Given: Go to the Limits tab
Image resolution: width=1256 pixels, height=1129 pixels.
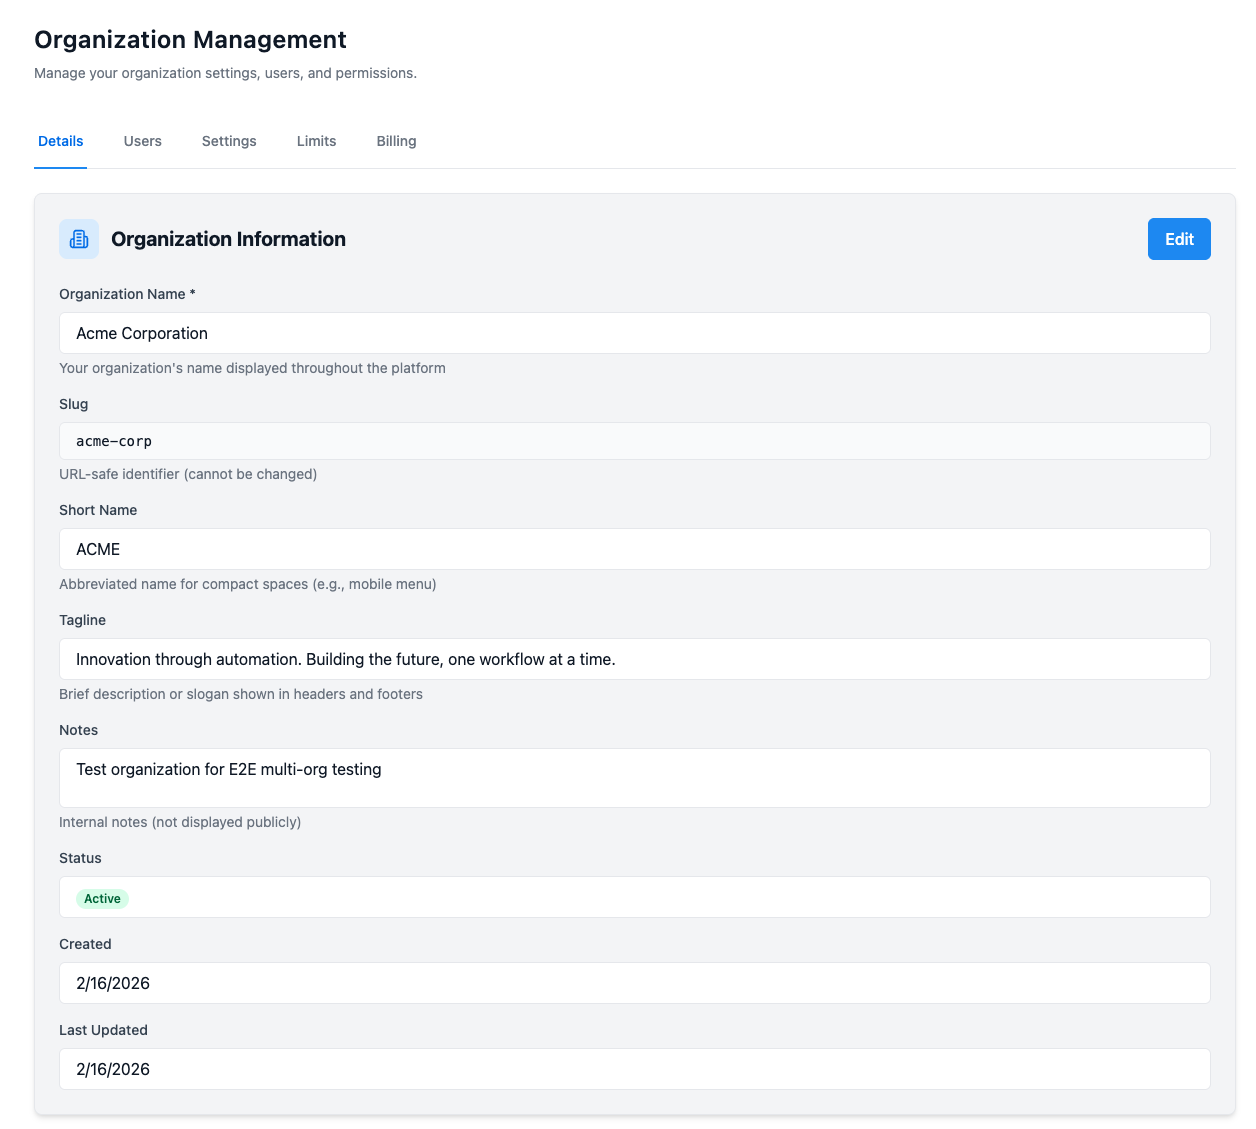Looking at the screenshot, I should coord(316,141).
